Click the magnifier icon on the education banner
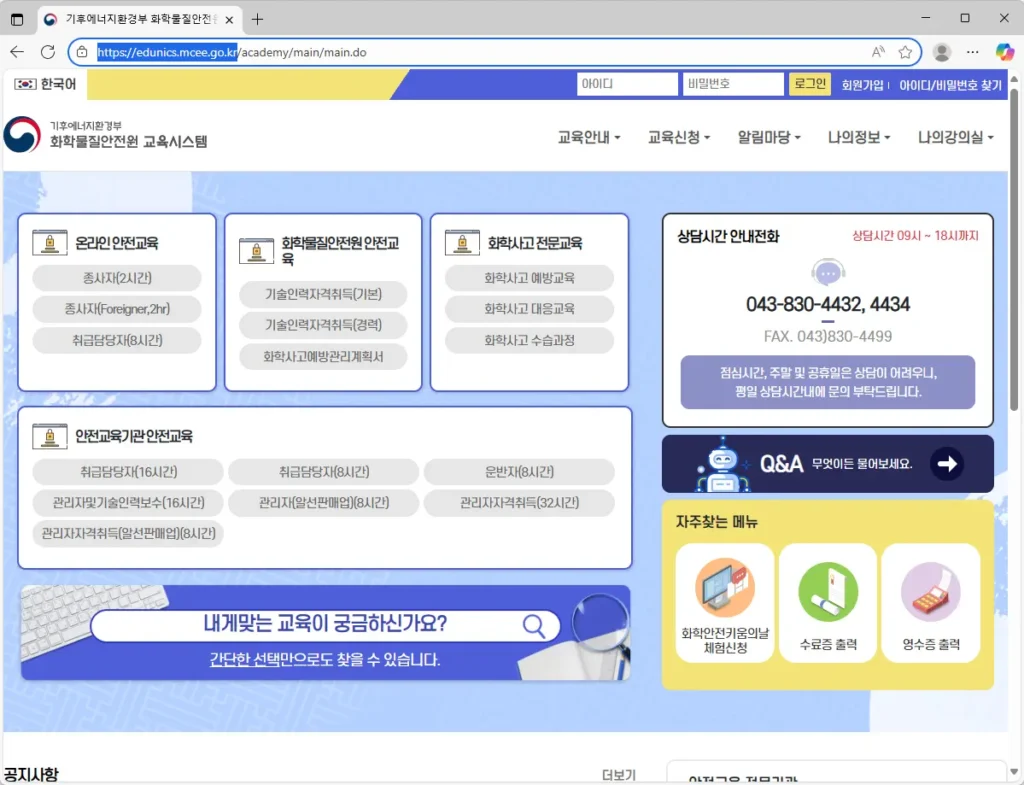The image size is (1024, 785). click(536, 625)
